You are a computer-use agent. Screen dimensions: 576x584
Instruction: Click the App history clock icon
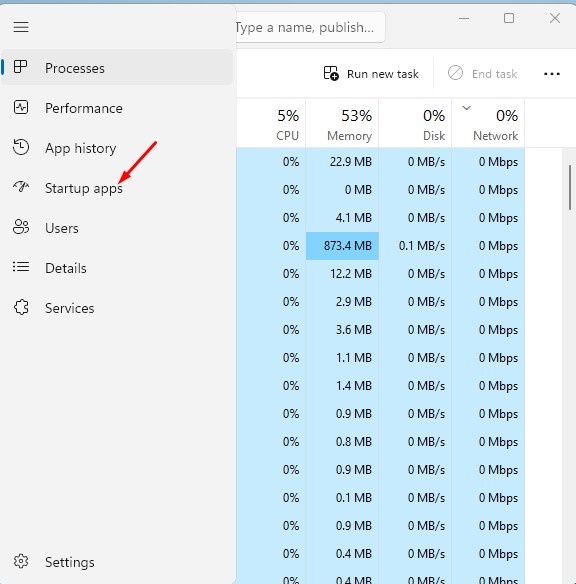point(21,147)
